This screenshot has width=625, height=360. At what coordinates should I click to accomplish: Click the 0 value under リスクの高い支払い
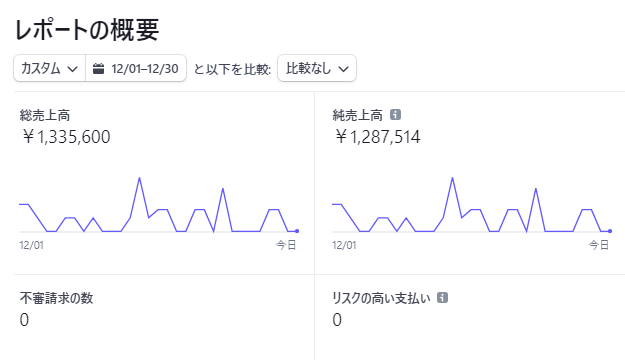pos(337,320)
